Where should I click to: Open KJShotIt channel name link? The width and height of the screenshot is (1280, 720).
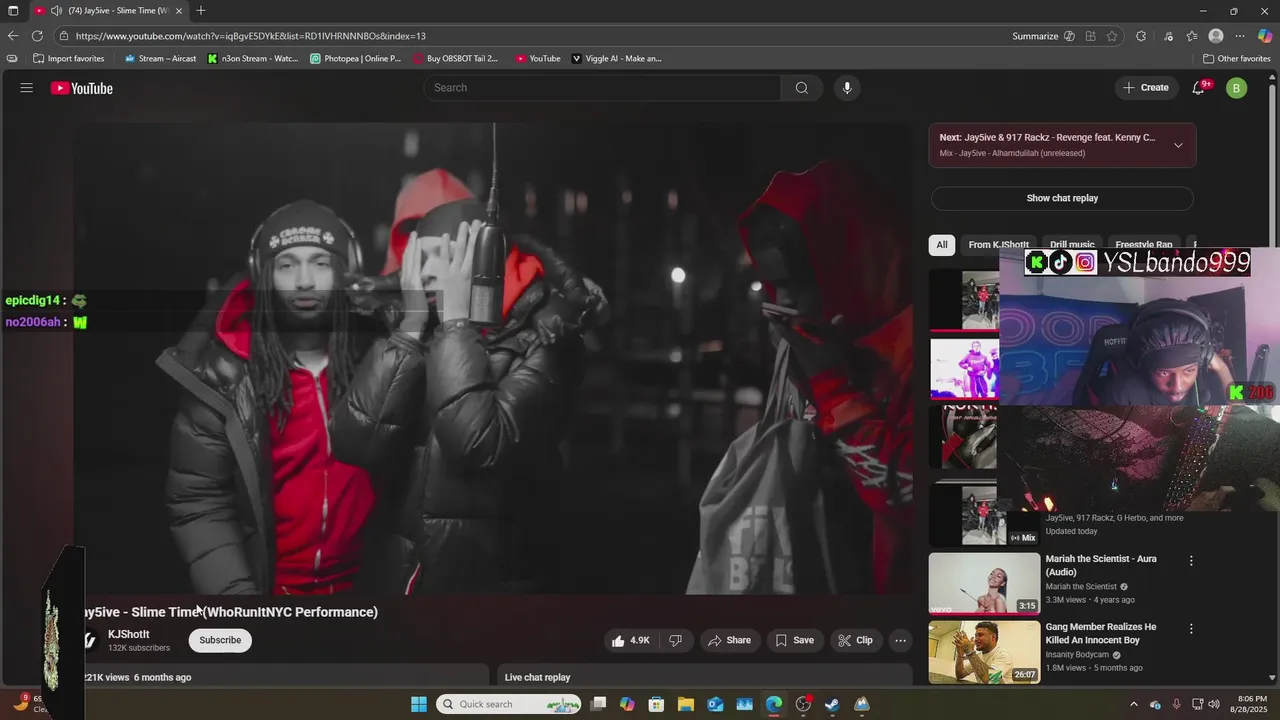pos(129,634)
